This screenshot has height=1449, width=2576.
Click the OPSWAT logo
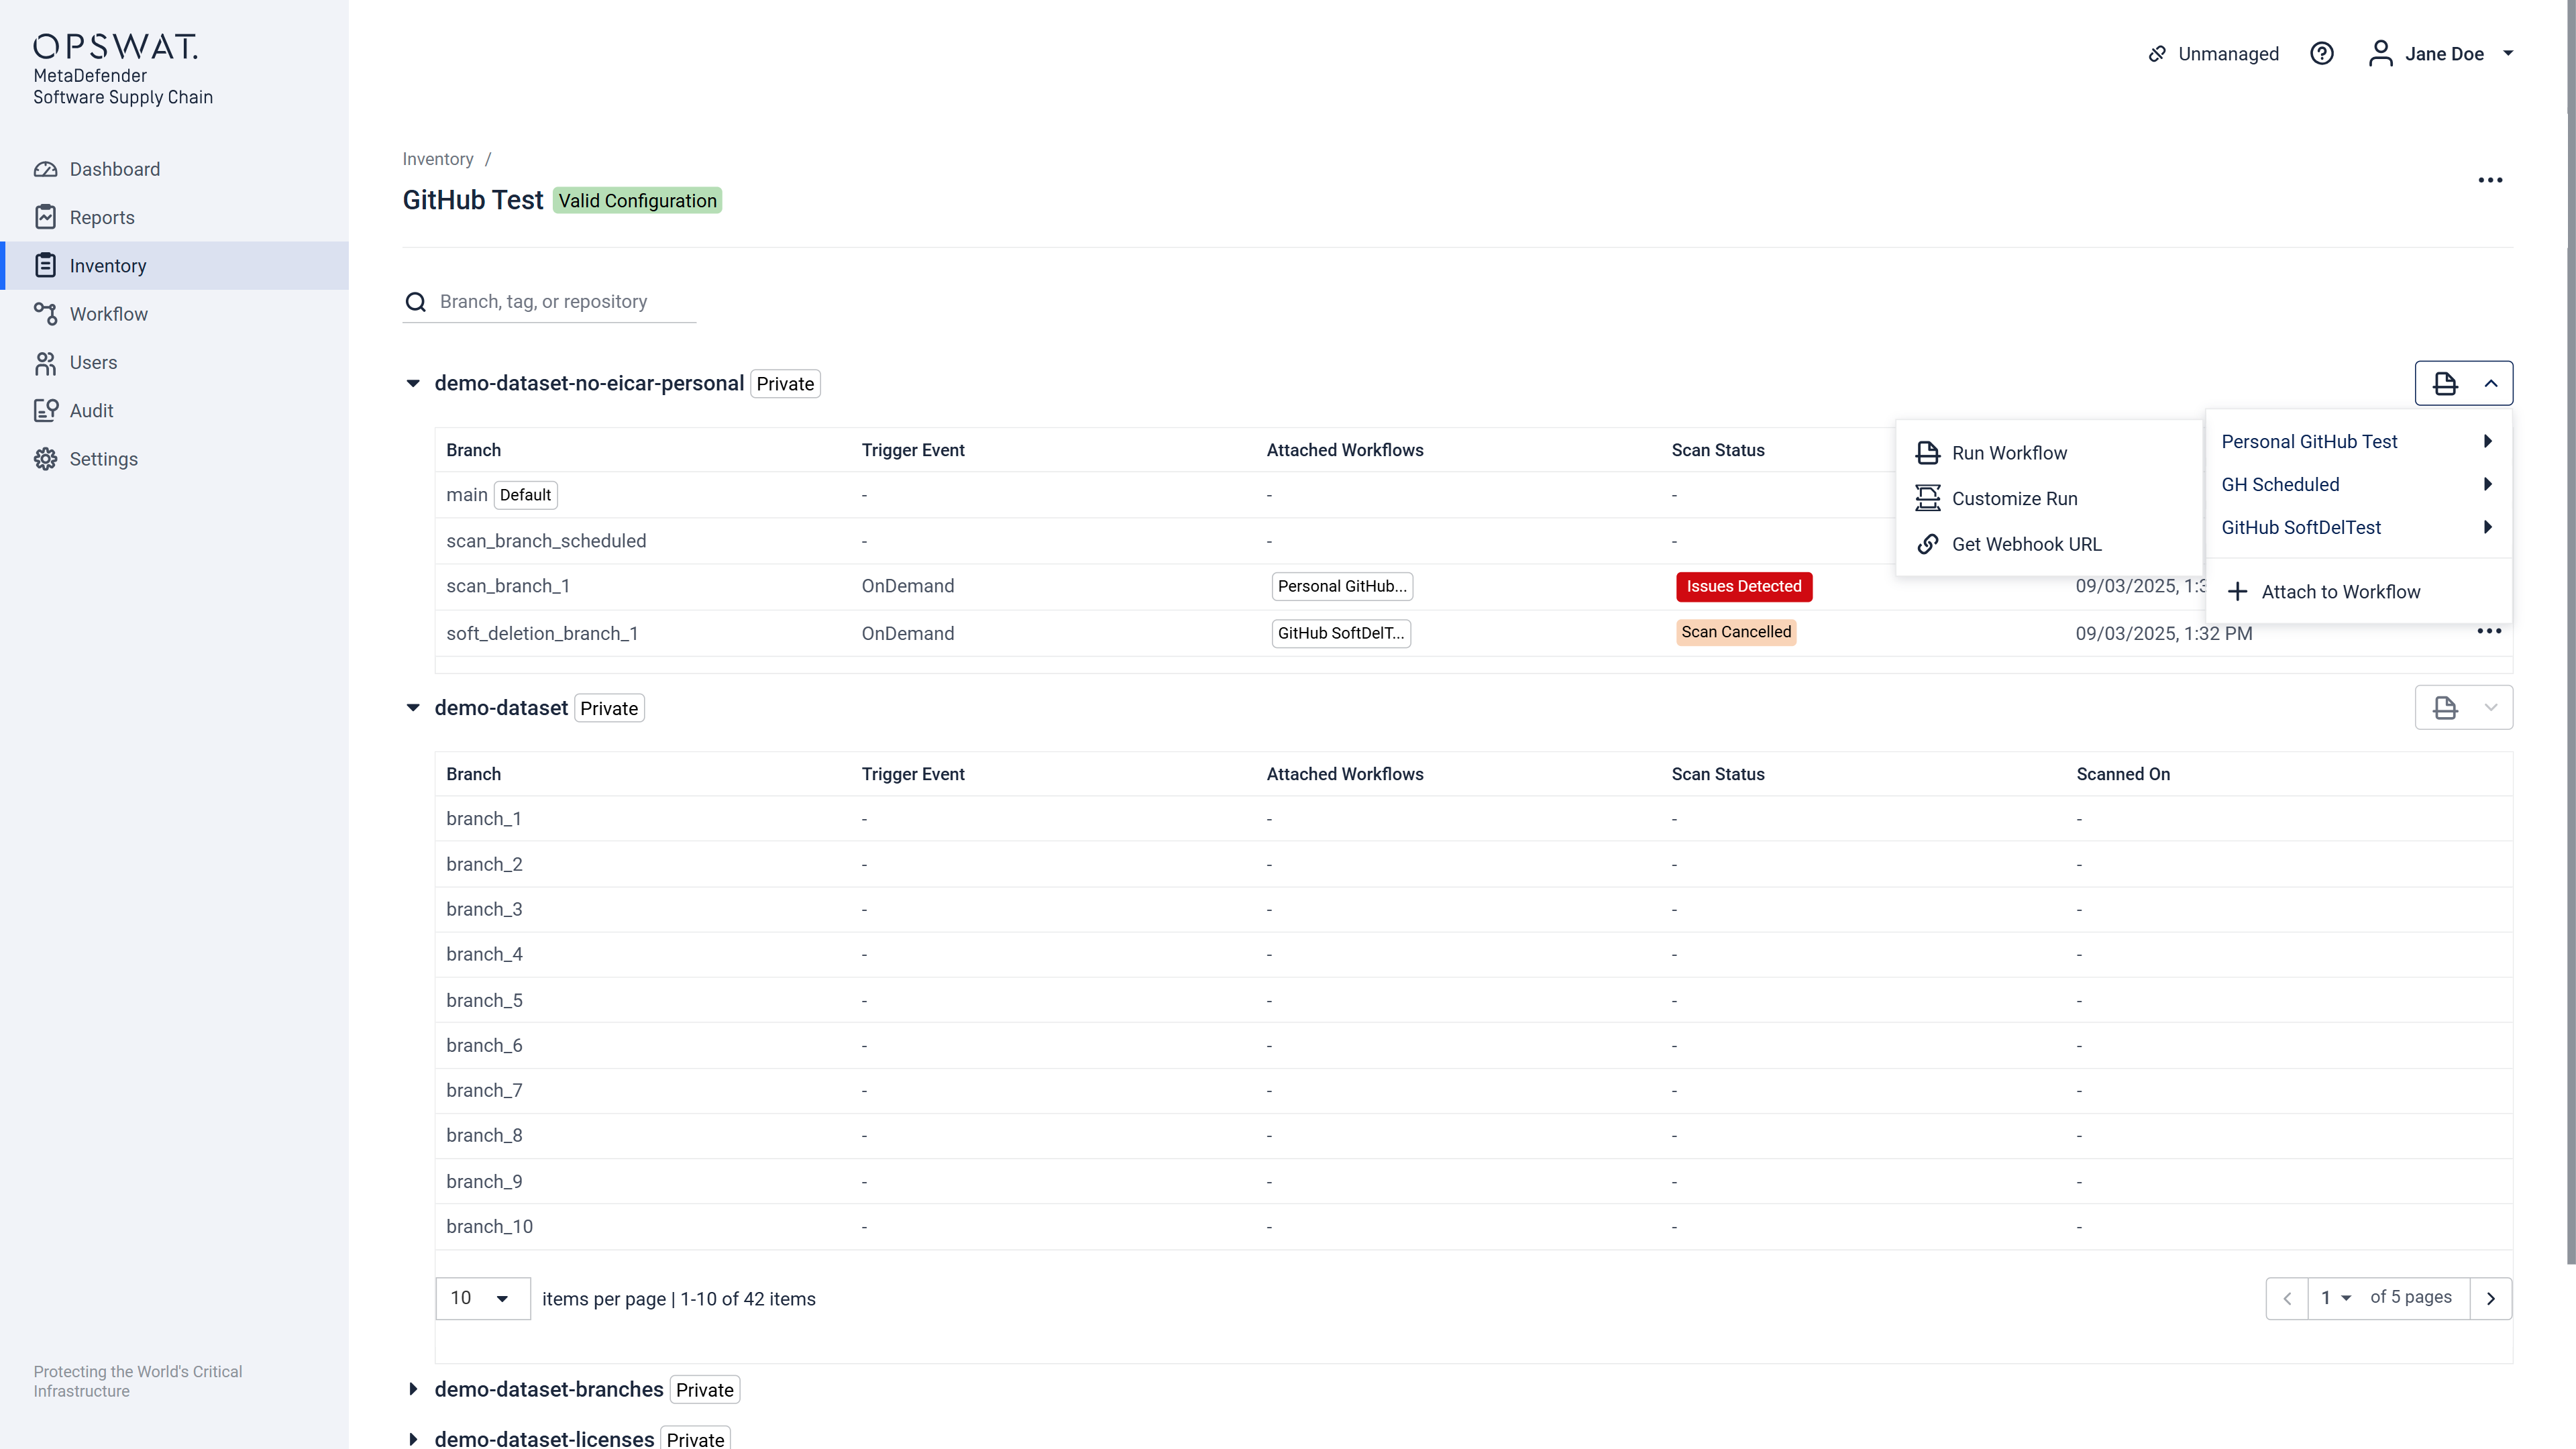coord(115,46)
